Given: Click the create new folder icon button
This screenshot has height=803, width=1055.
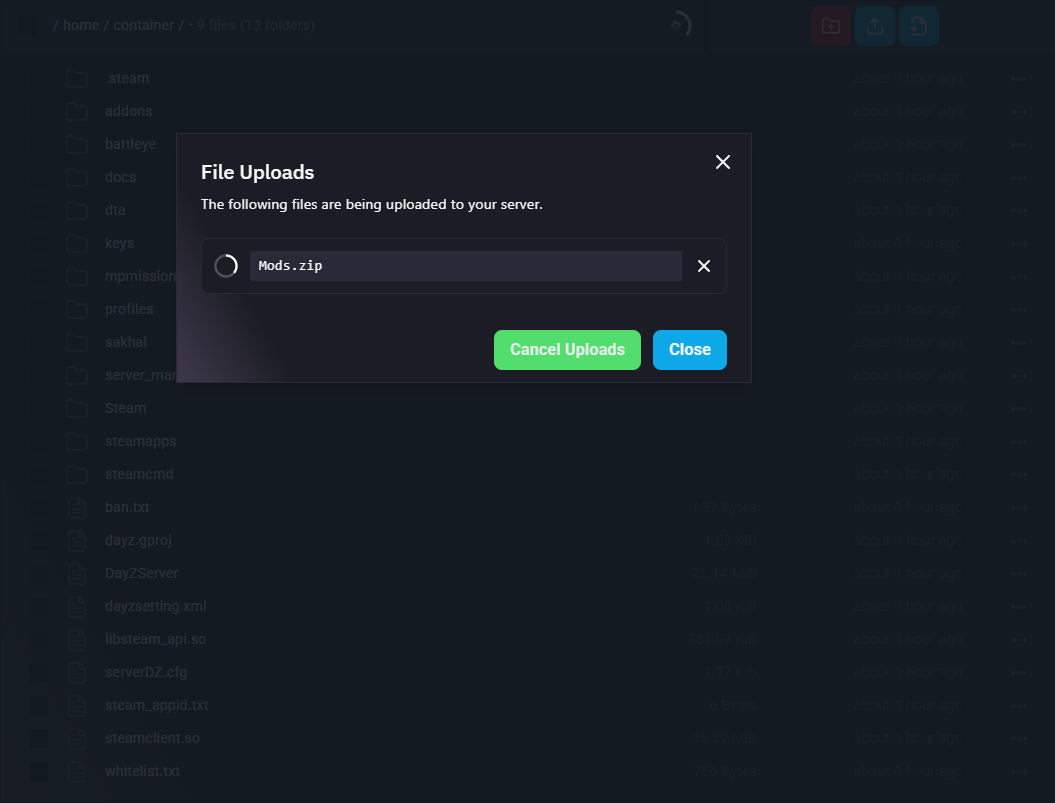Looking at the screenshot, I should point(831,26).
